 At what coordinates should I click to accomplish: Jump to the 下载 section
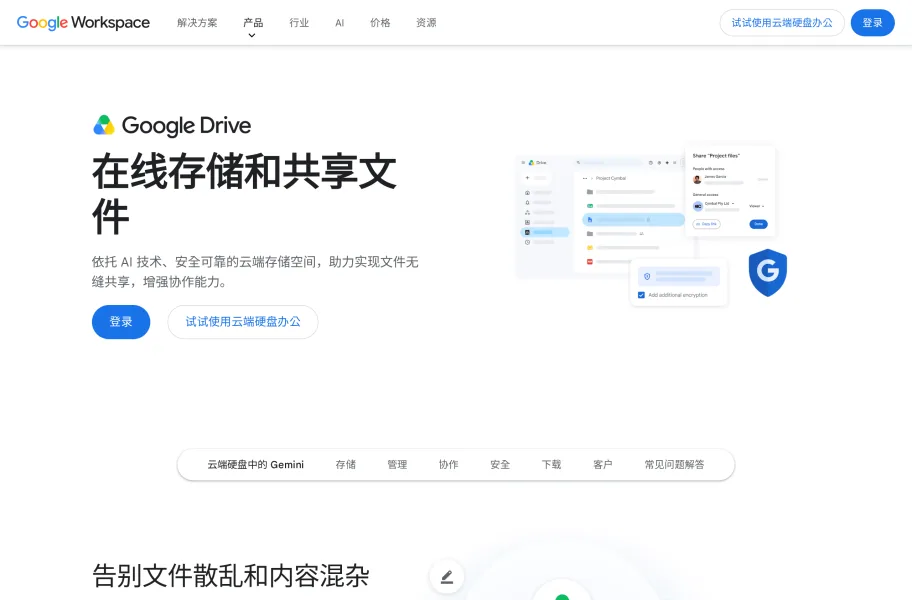point(551,465)
